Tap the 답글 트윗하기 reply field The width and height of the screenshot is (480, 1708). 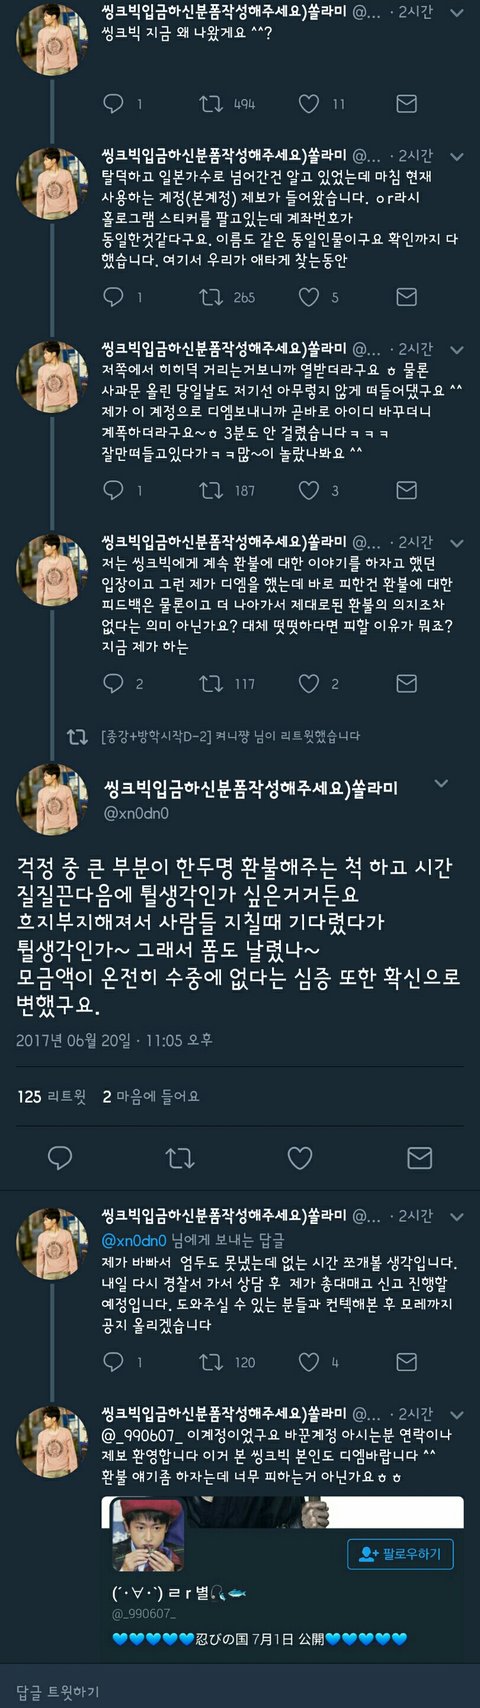[240, 1691]
